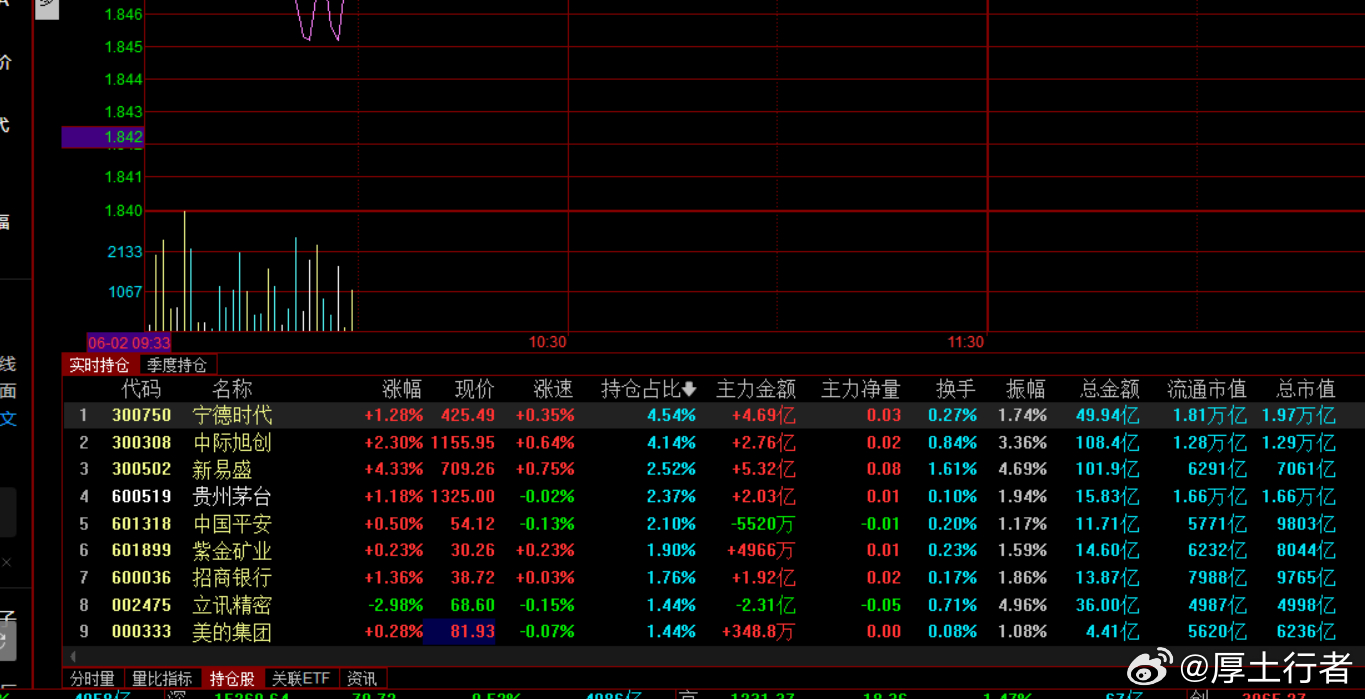The height and width of the screenshot is (699, 1365).
Task: Click the price 1155.95 of 中际旭创
Action: (x=463, y=442)
